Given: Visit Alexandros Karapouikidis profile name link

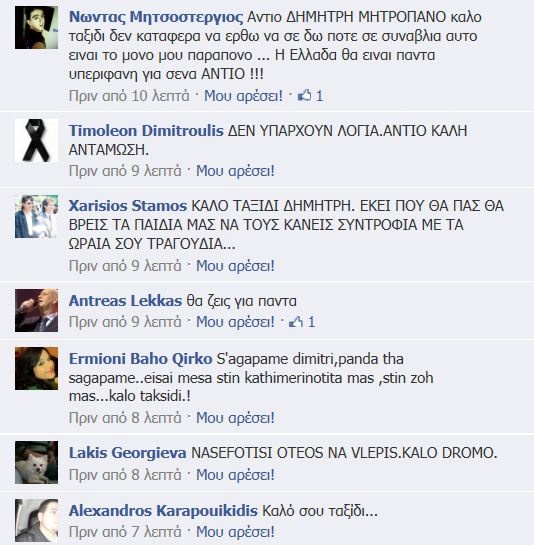Looking at the screenshot, I should coord(163,511).
